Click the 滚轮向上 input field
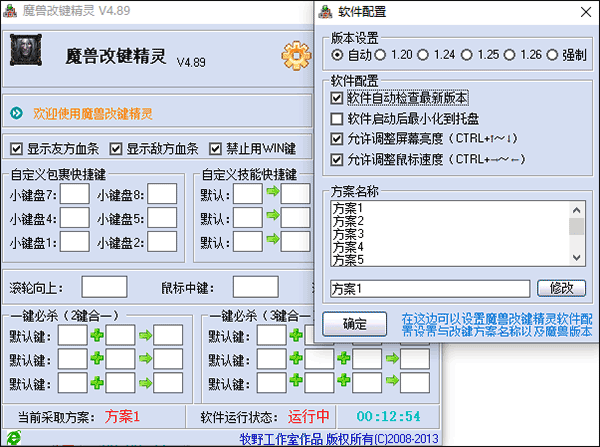 pyautogui.click(x=104, y=287)
